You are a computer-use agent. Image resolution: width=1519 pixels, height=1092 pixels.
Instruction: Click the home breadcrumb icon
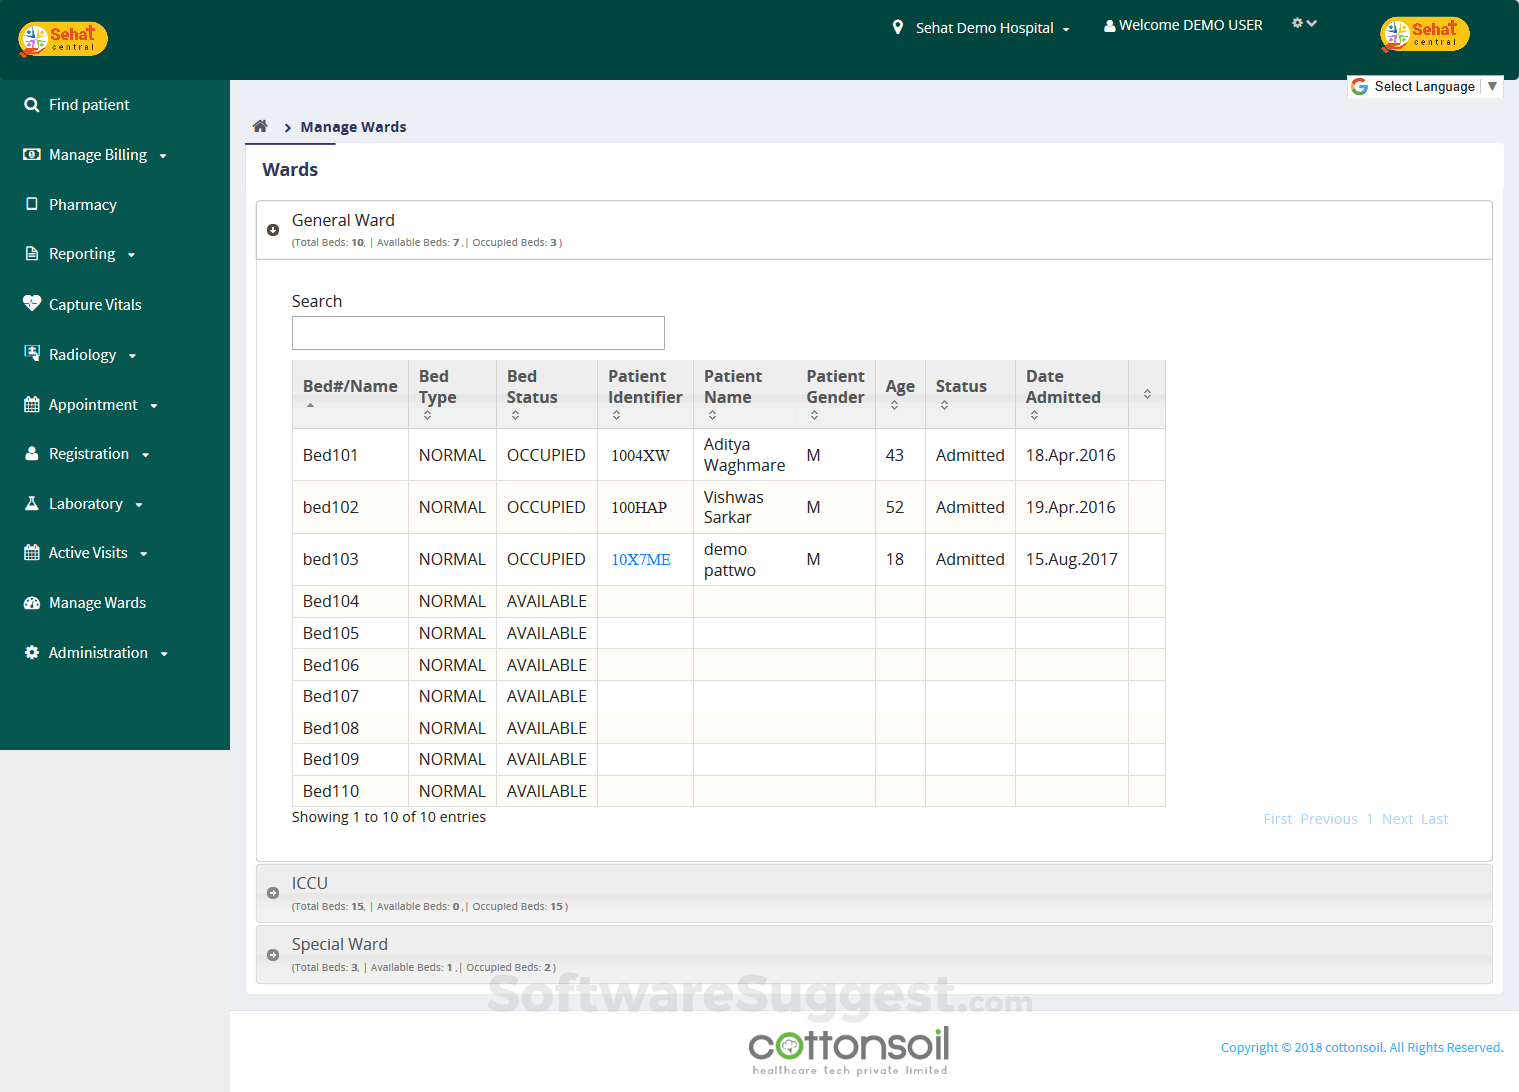260,126
